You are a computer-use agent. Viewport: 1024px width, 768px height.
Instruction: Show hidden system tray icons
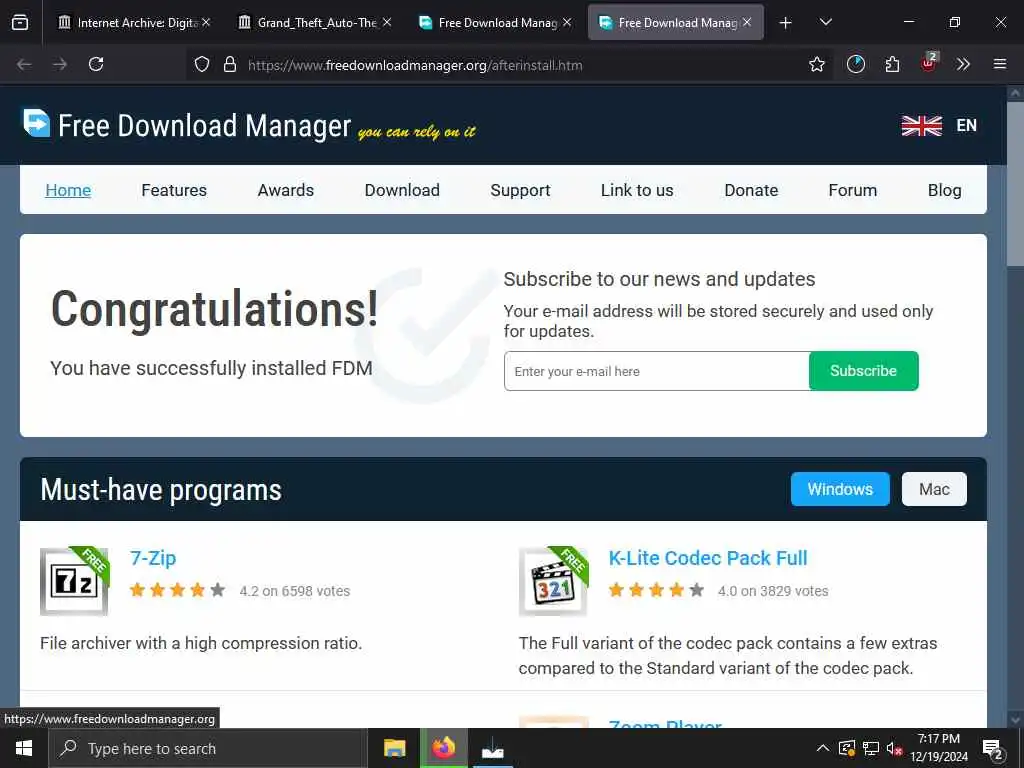tap(823, 748)
